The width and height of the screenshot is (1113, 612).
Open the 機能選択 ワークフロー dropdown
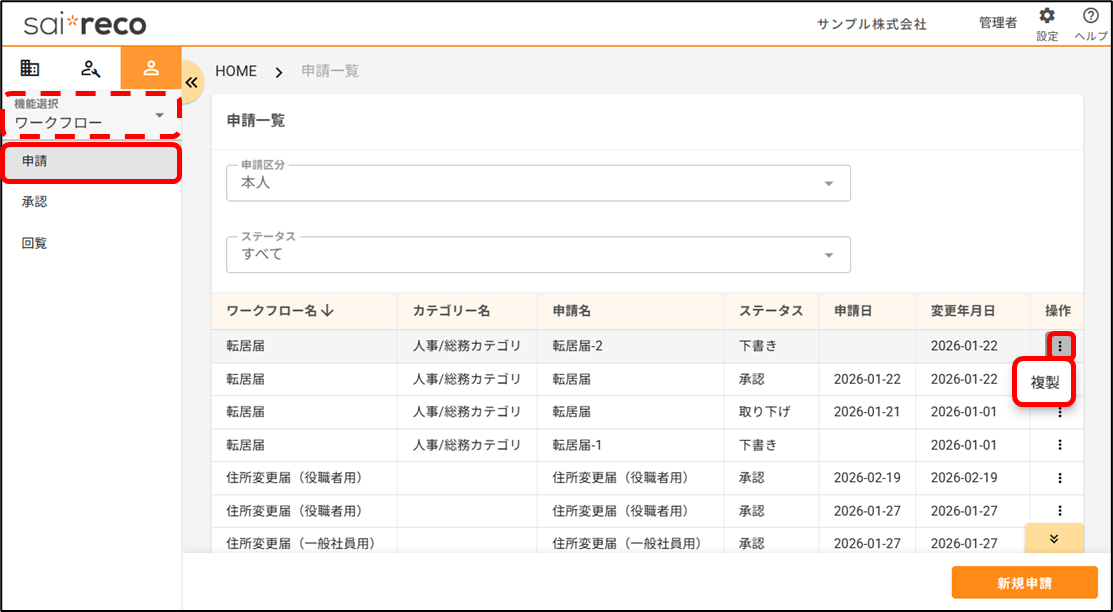pyautogui.click(x=90, y=116)
